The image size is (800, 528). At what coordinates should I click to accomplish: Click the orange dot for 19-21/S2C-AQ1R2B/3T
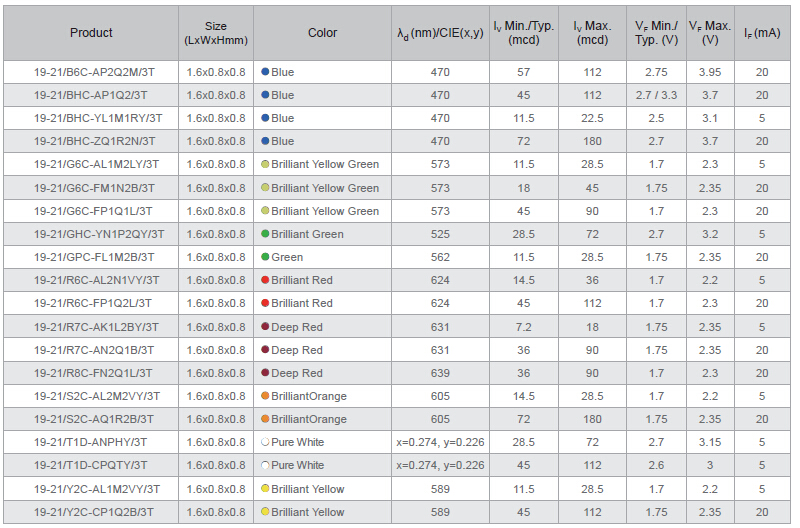click(265, 420)
